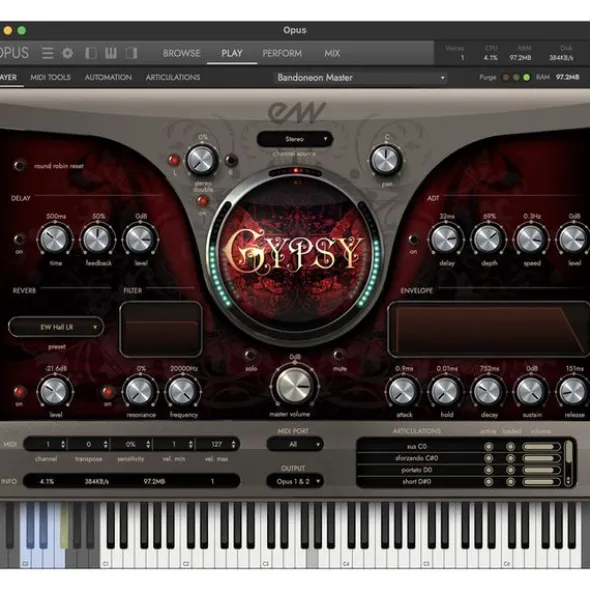Select the sus C0 articulation row

[x=459, y=447]
